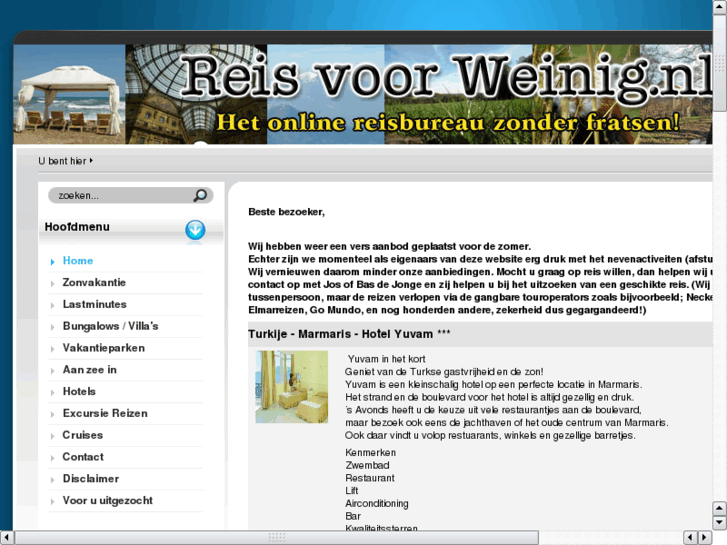Viewport: 727px width, 545px height.
Task: Click the Zwembad feature text
Action: tap(367, 465)
